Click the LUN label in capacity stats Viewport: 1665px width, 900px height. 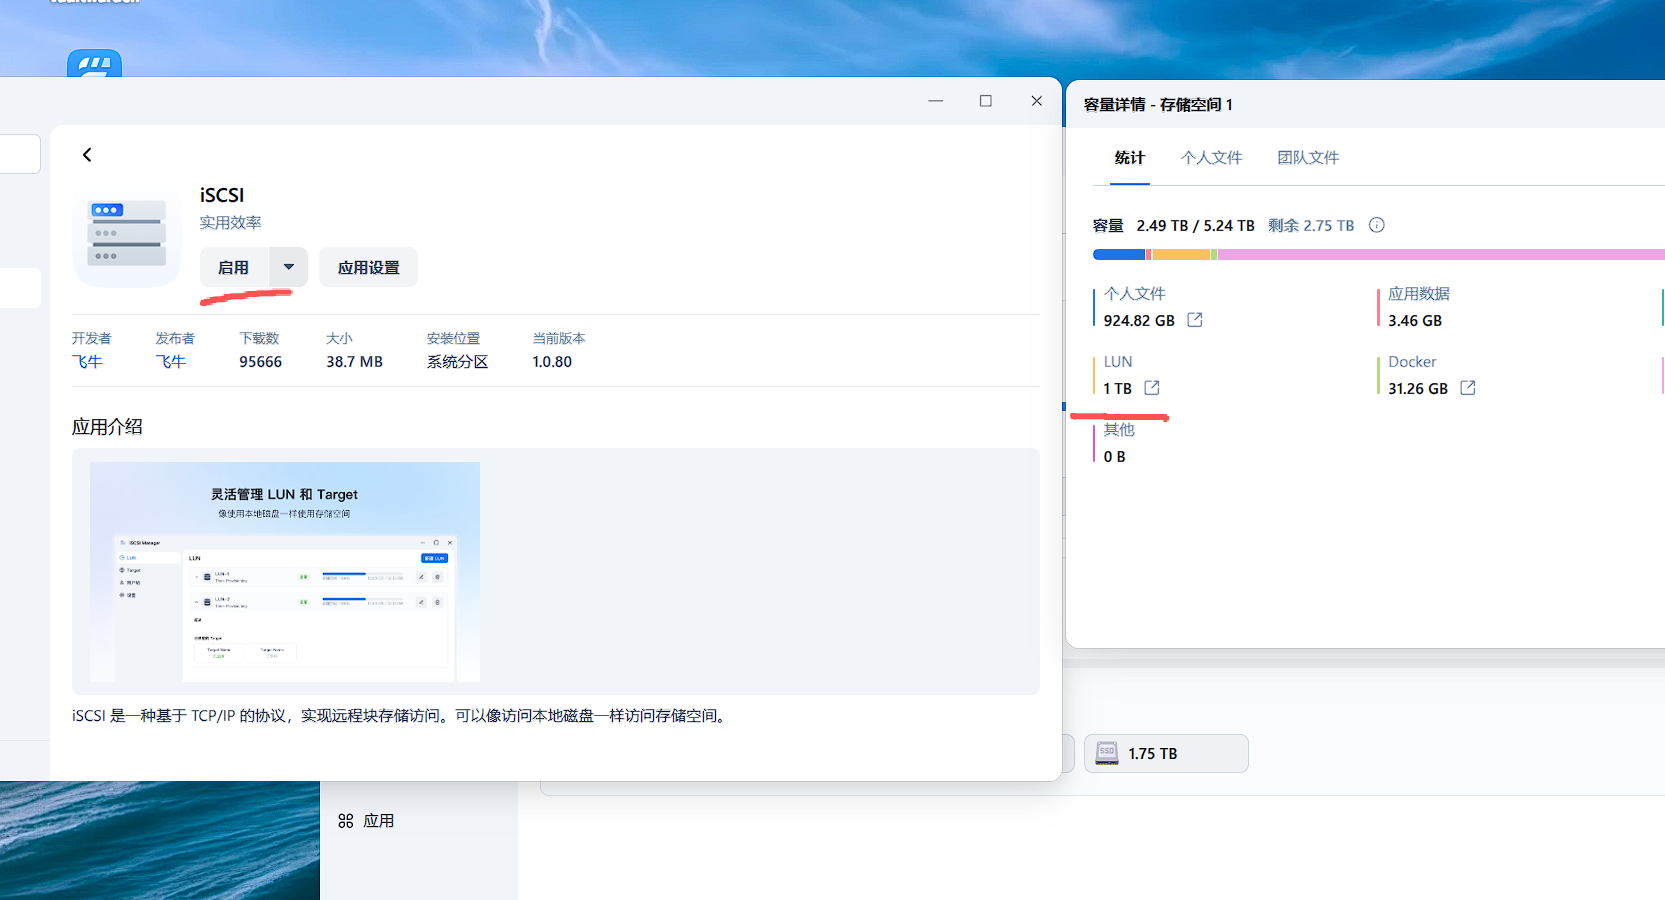point(1118,362)
